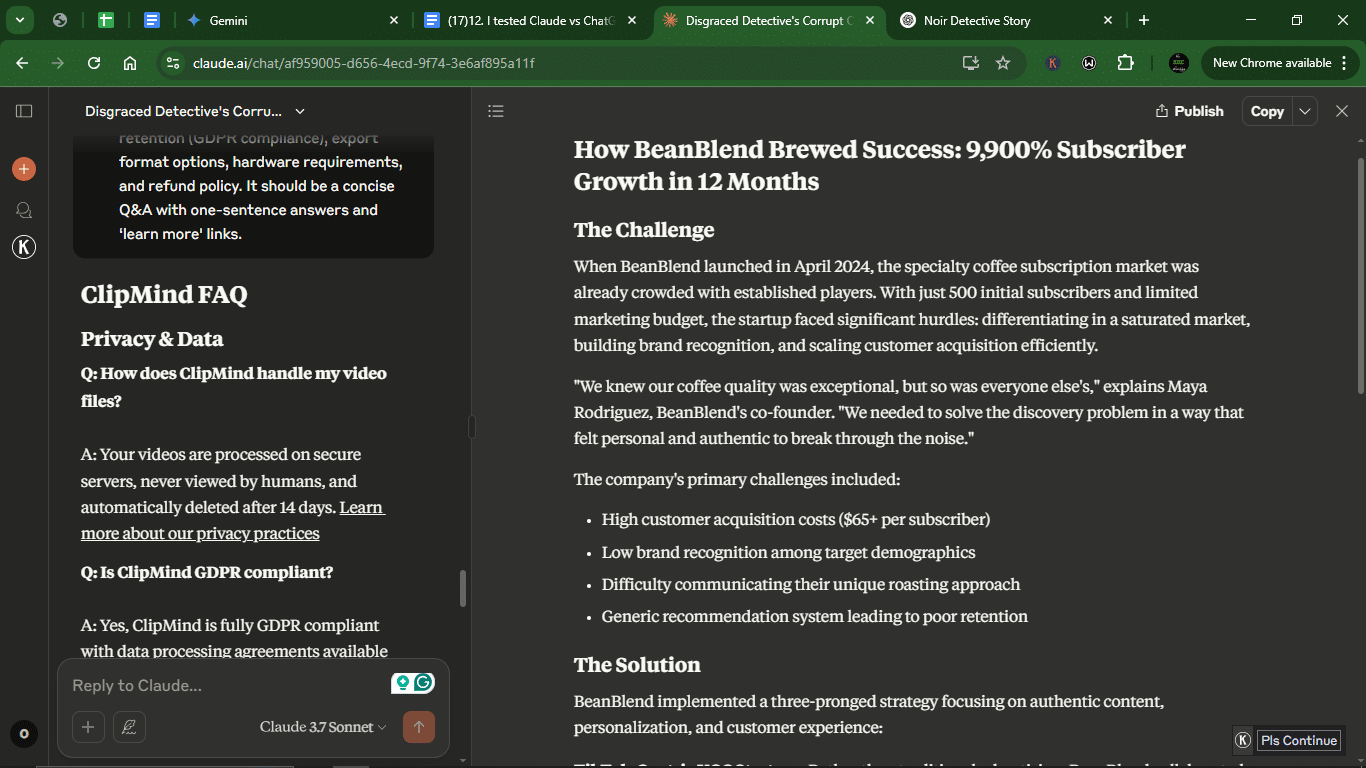This screenshot has height=768, width=1366.
Task: Open the orange K extension icon
Action: tap(1053, 63)
